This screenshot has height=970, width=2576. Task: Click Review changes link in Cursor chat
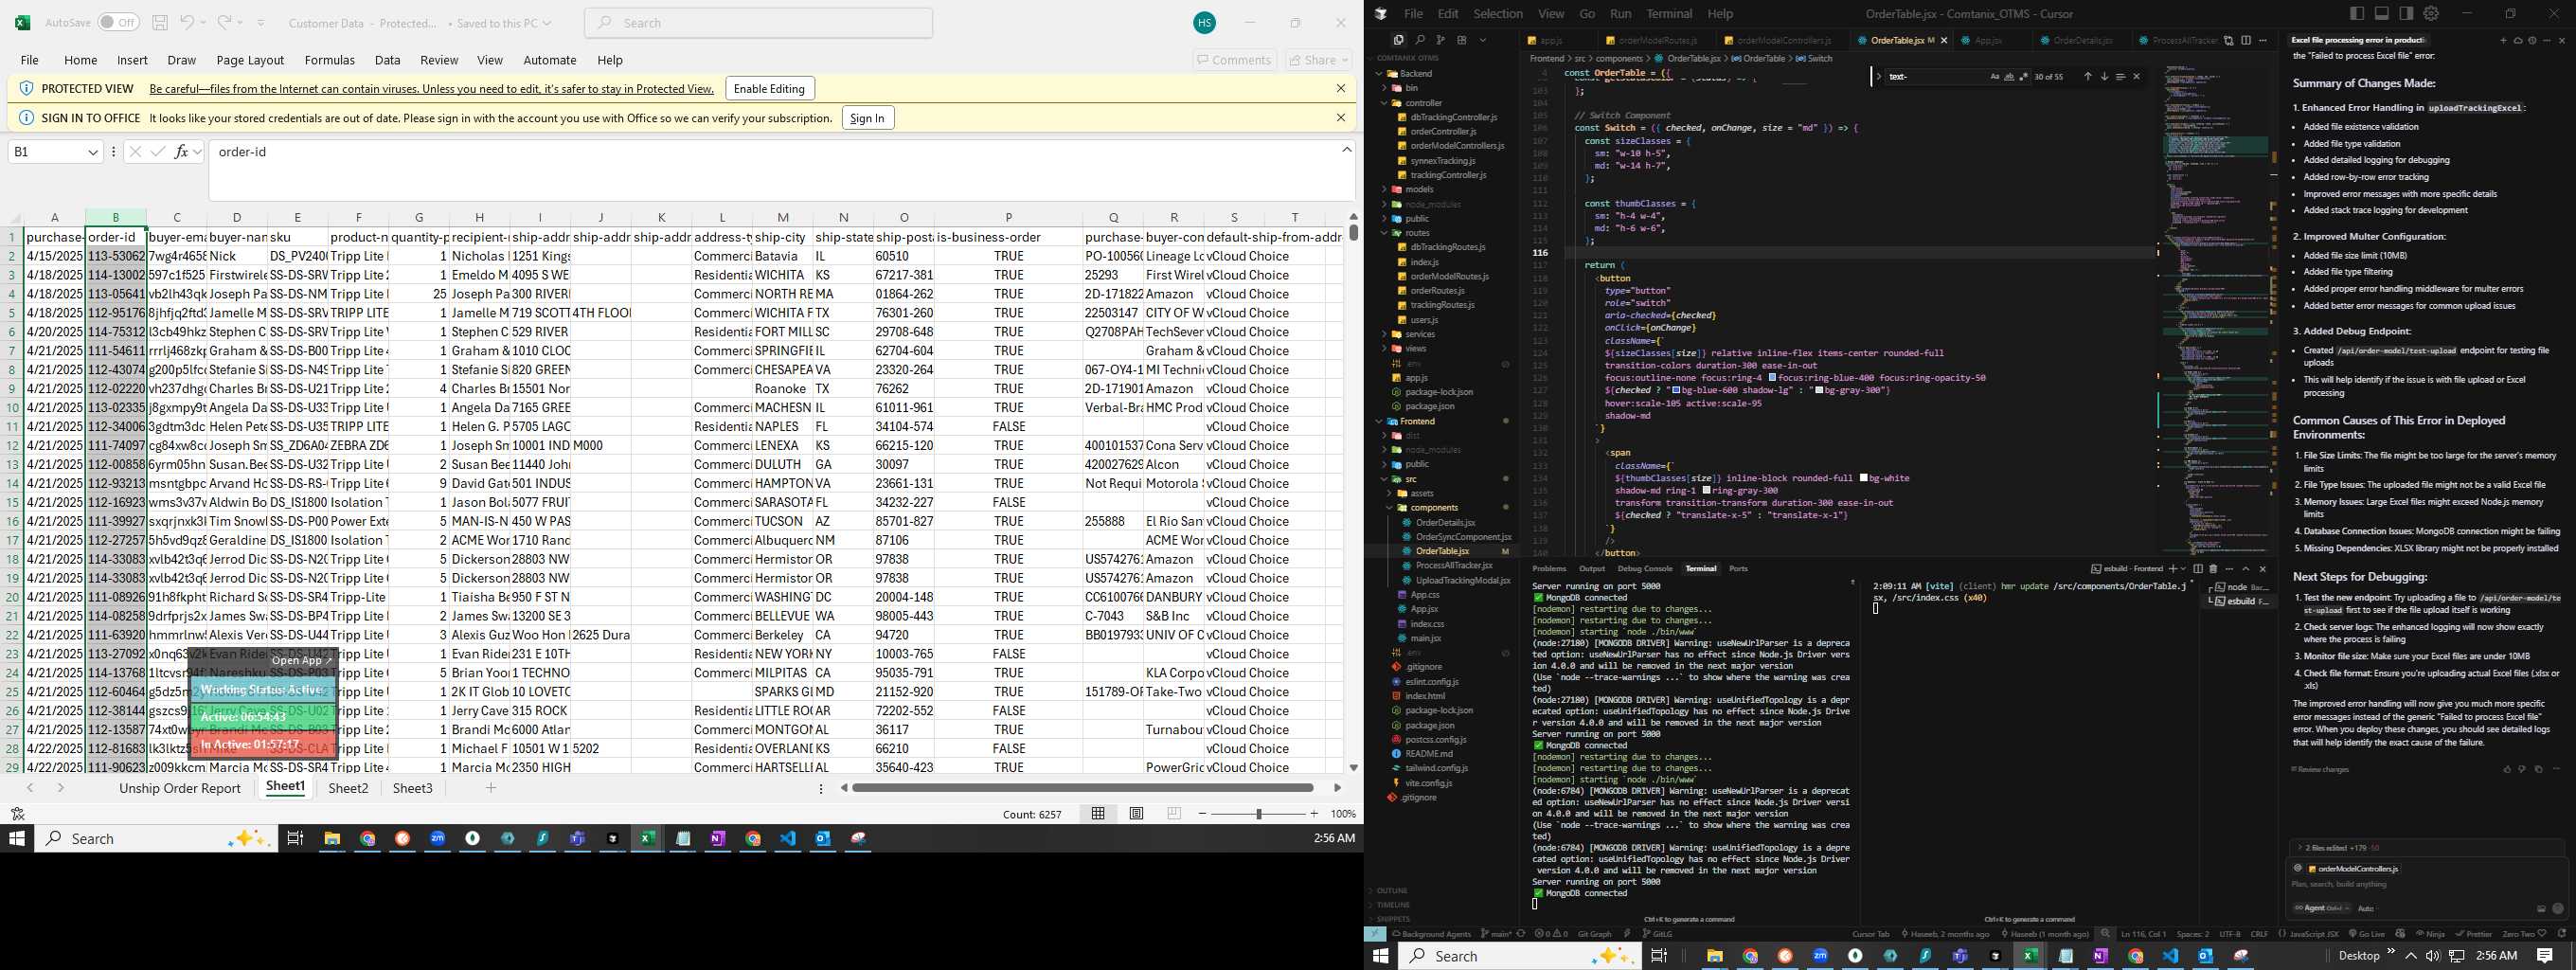tap(2320, 769)
